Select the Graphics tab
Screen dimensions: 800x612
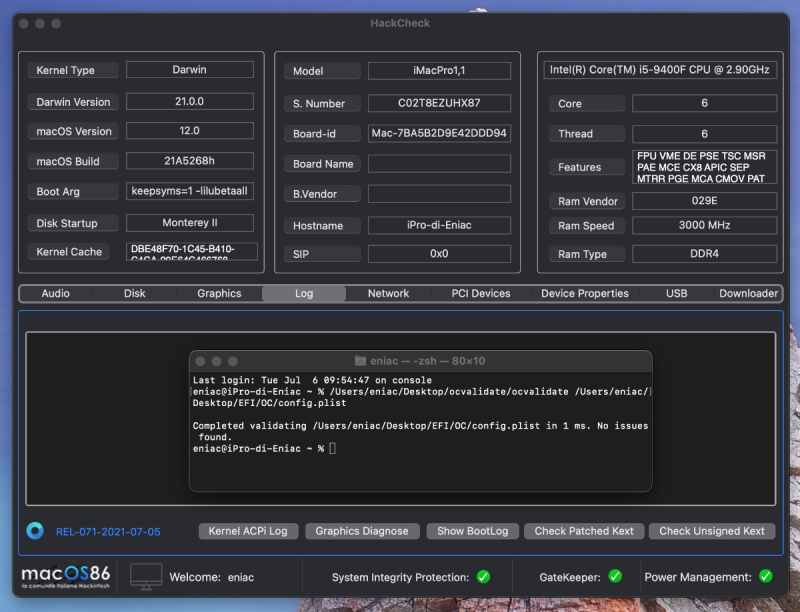pyautogui.click(x=219, y=293)
